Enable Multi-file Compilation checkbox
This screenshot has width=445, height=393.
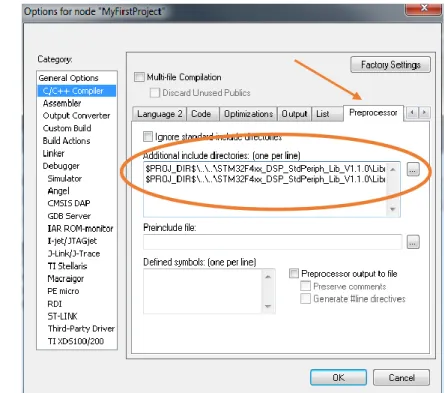tap(139, 77)
